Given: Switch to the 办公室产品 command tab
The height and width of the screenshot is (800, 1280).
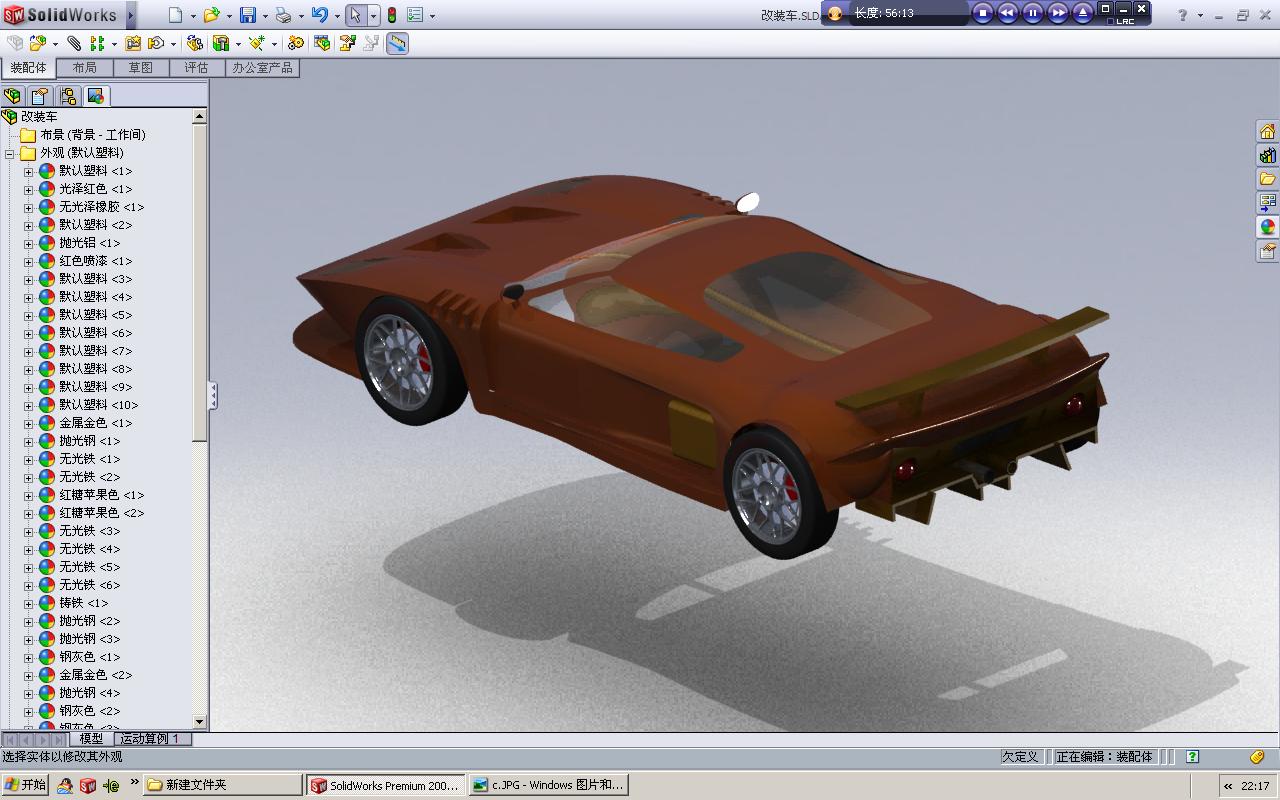Looking at the screenshot, I should click(262, 68).
